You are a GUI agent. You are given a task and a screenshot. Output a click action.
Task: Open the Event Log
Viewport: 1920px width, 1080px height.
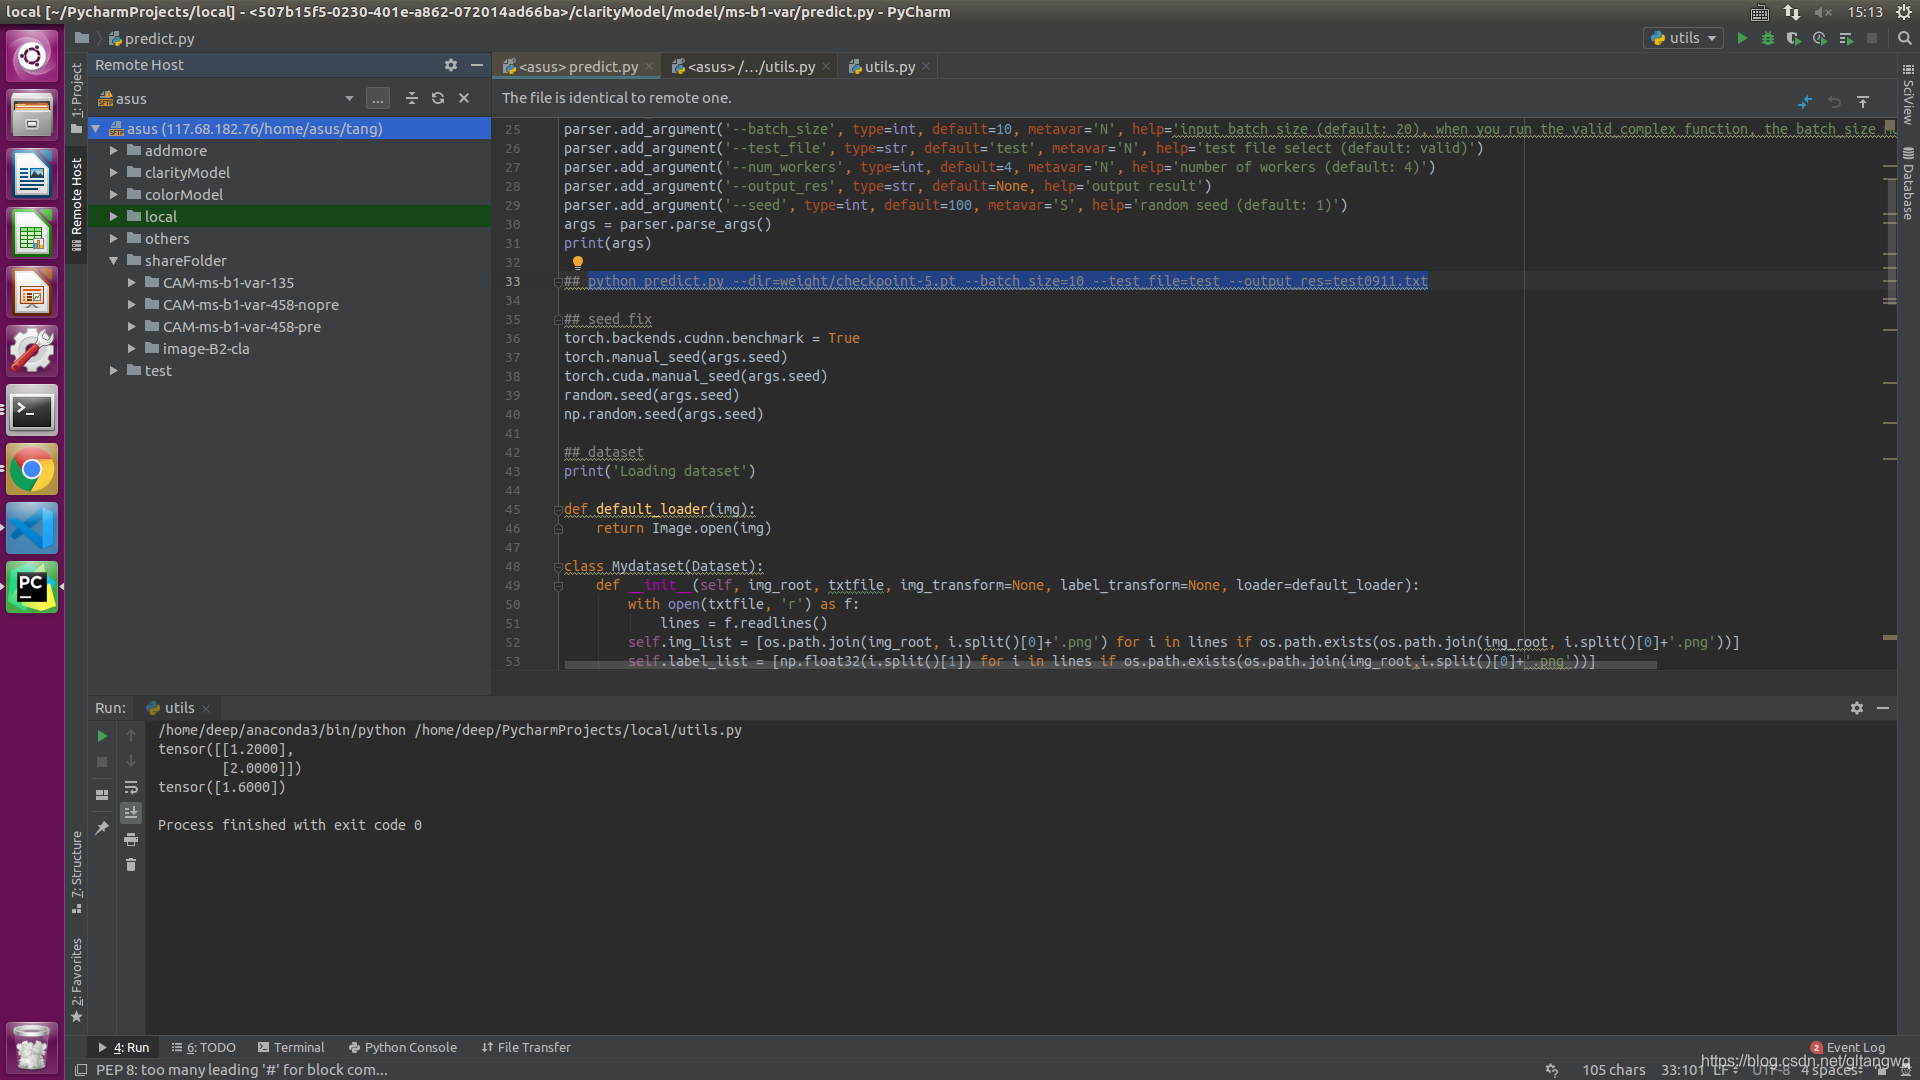tap(1848, 1048)
